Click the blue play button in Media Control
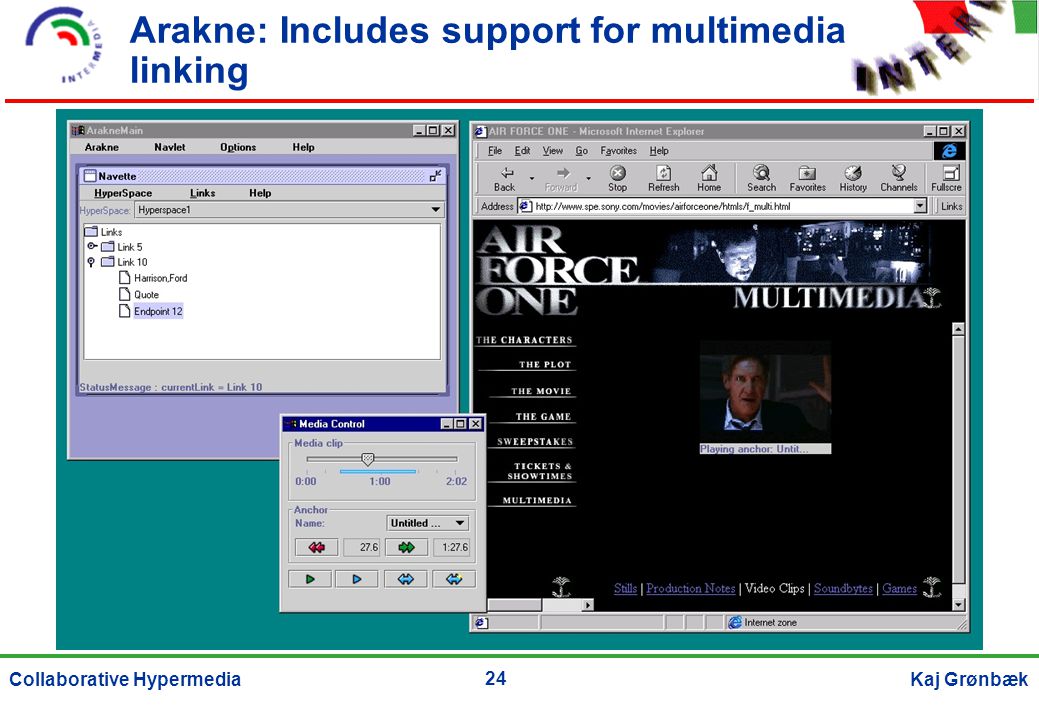The image size is (1039, 720). pyautogui.click(x=356, y=579)
